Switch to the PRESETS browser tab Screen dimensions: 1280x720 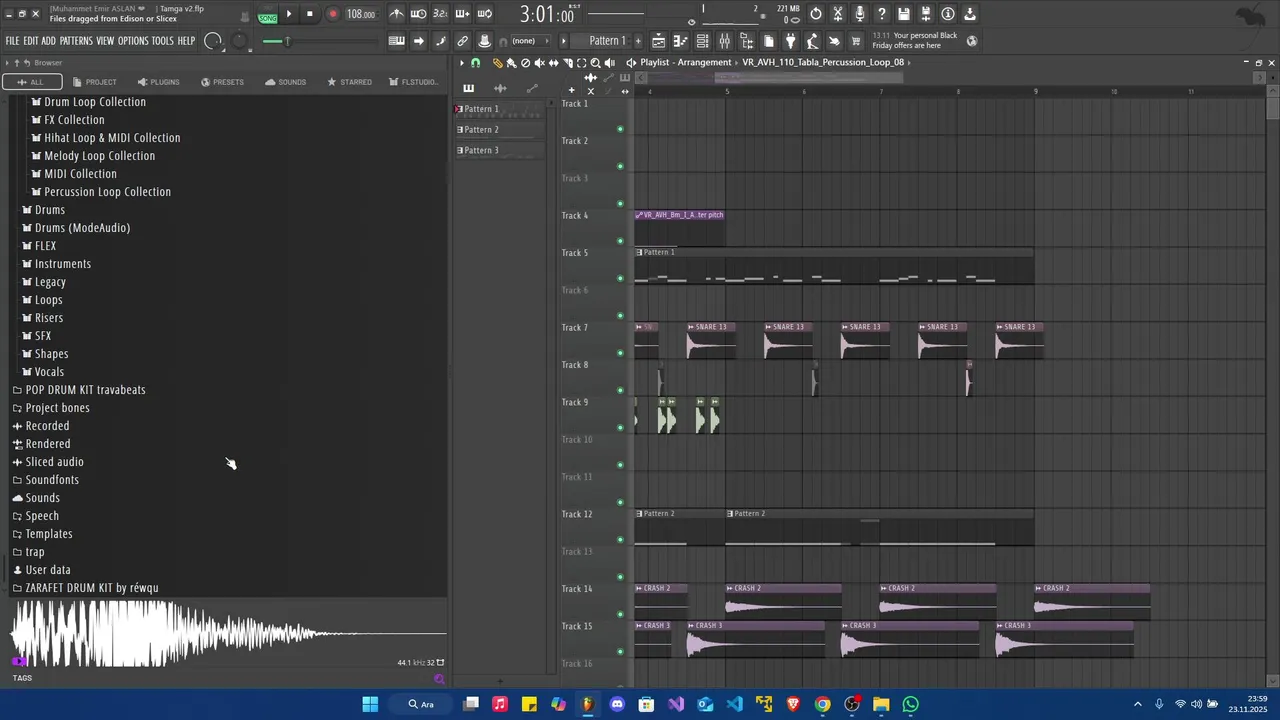click(x=222, y=82)
